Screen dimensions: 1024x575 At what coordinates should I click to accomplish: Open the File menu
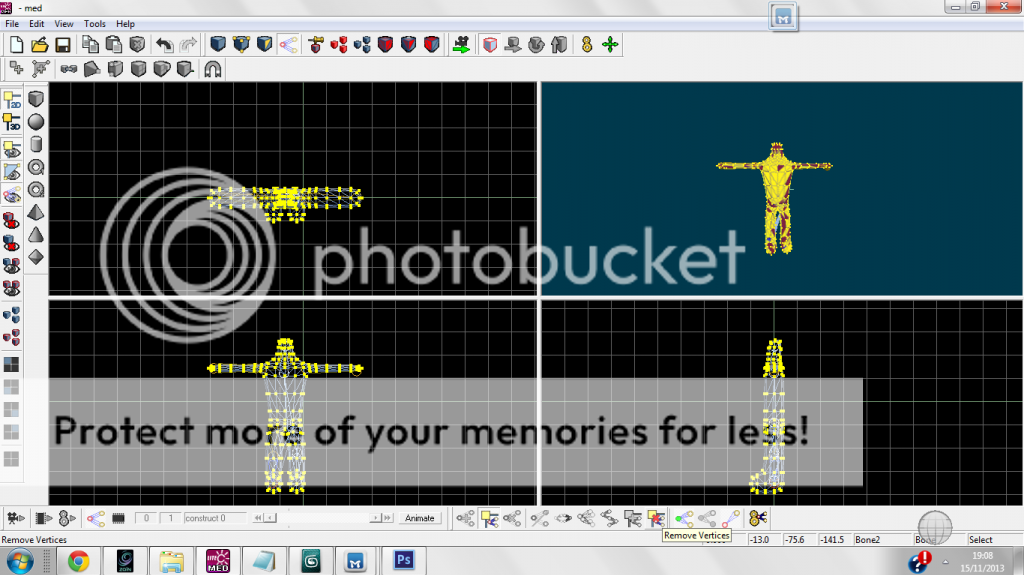tap(12, 24)
